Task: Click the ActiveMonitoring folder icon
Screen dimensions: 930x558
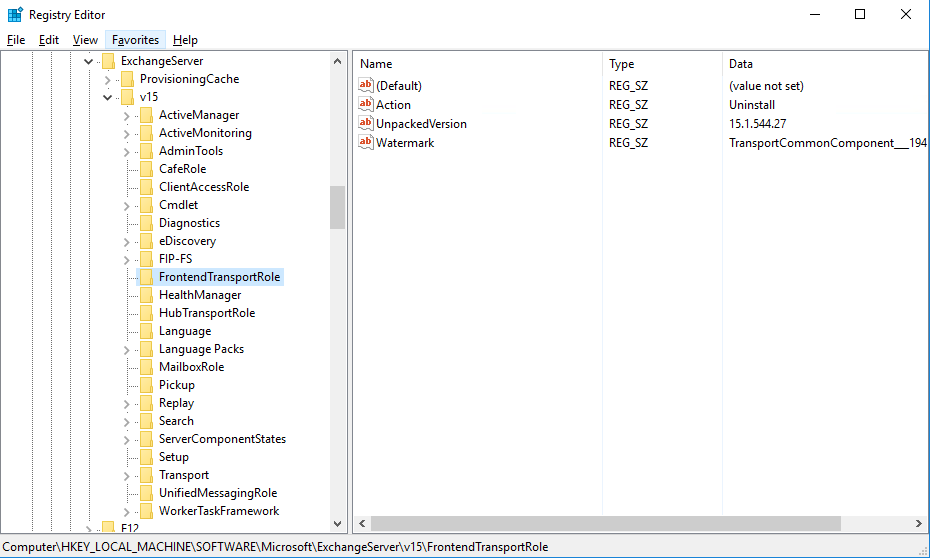Action: [146, 133]
